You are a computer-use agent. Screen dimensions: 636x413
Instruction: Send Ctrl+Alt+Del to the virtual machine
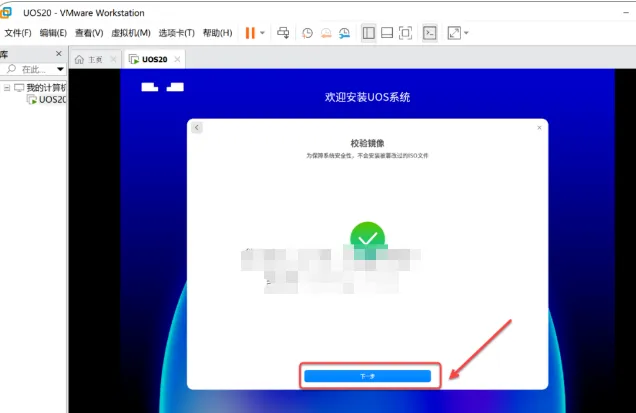tap(283, 33)
